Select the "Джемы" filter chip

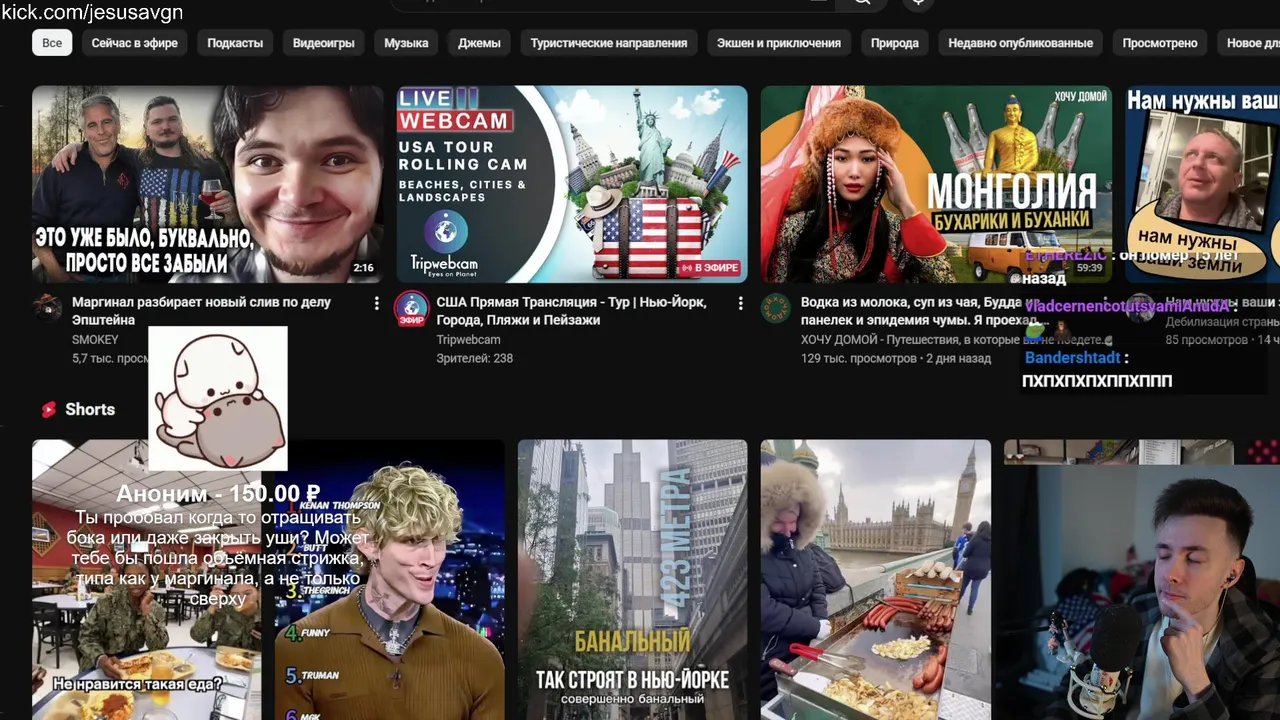pyautogui.click(x=479, y=43)
